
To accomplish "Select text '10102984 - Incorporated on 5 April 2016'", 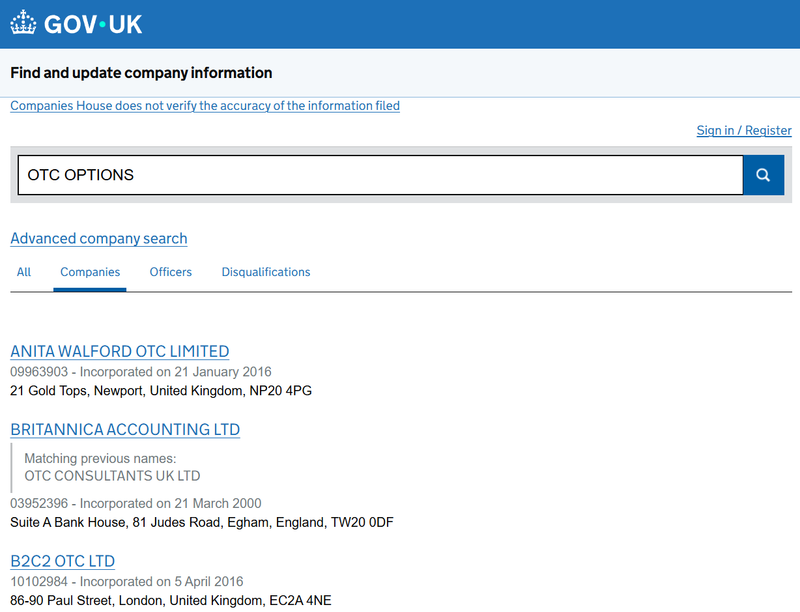I will [x=127, y=581].
